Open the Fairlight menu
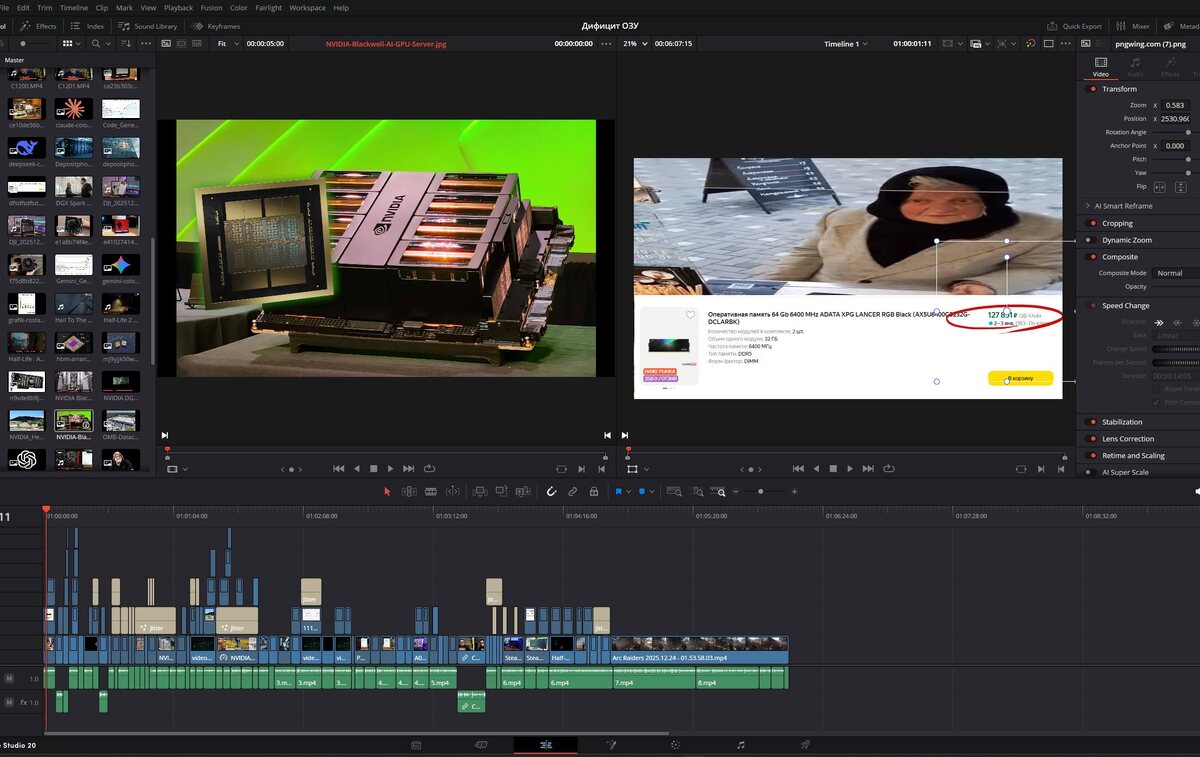 point(268,7)
